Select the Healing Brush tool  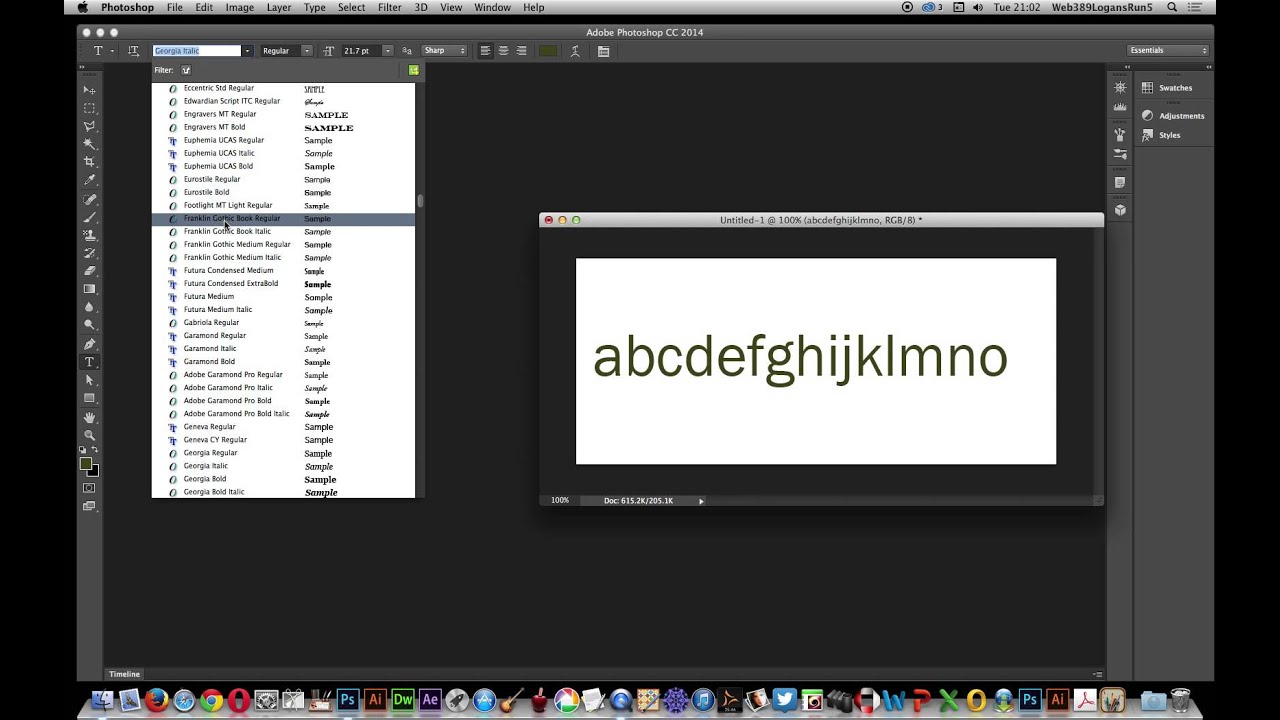tap(89, 199)
